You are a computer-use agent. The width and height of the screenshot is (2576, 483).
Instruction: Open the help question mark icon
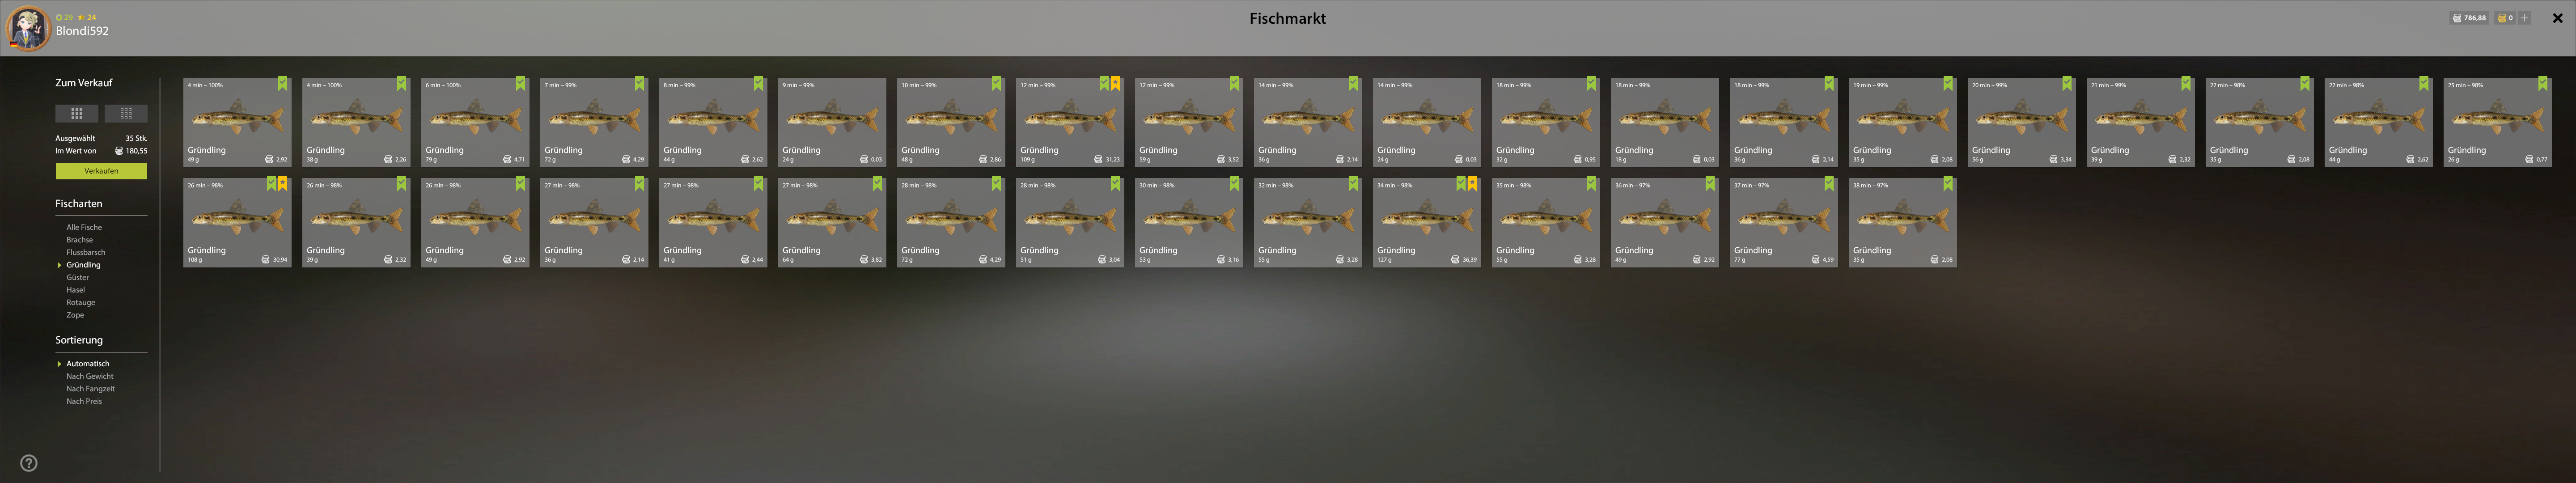click(29, 463)
